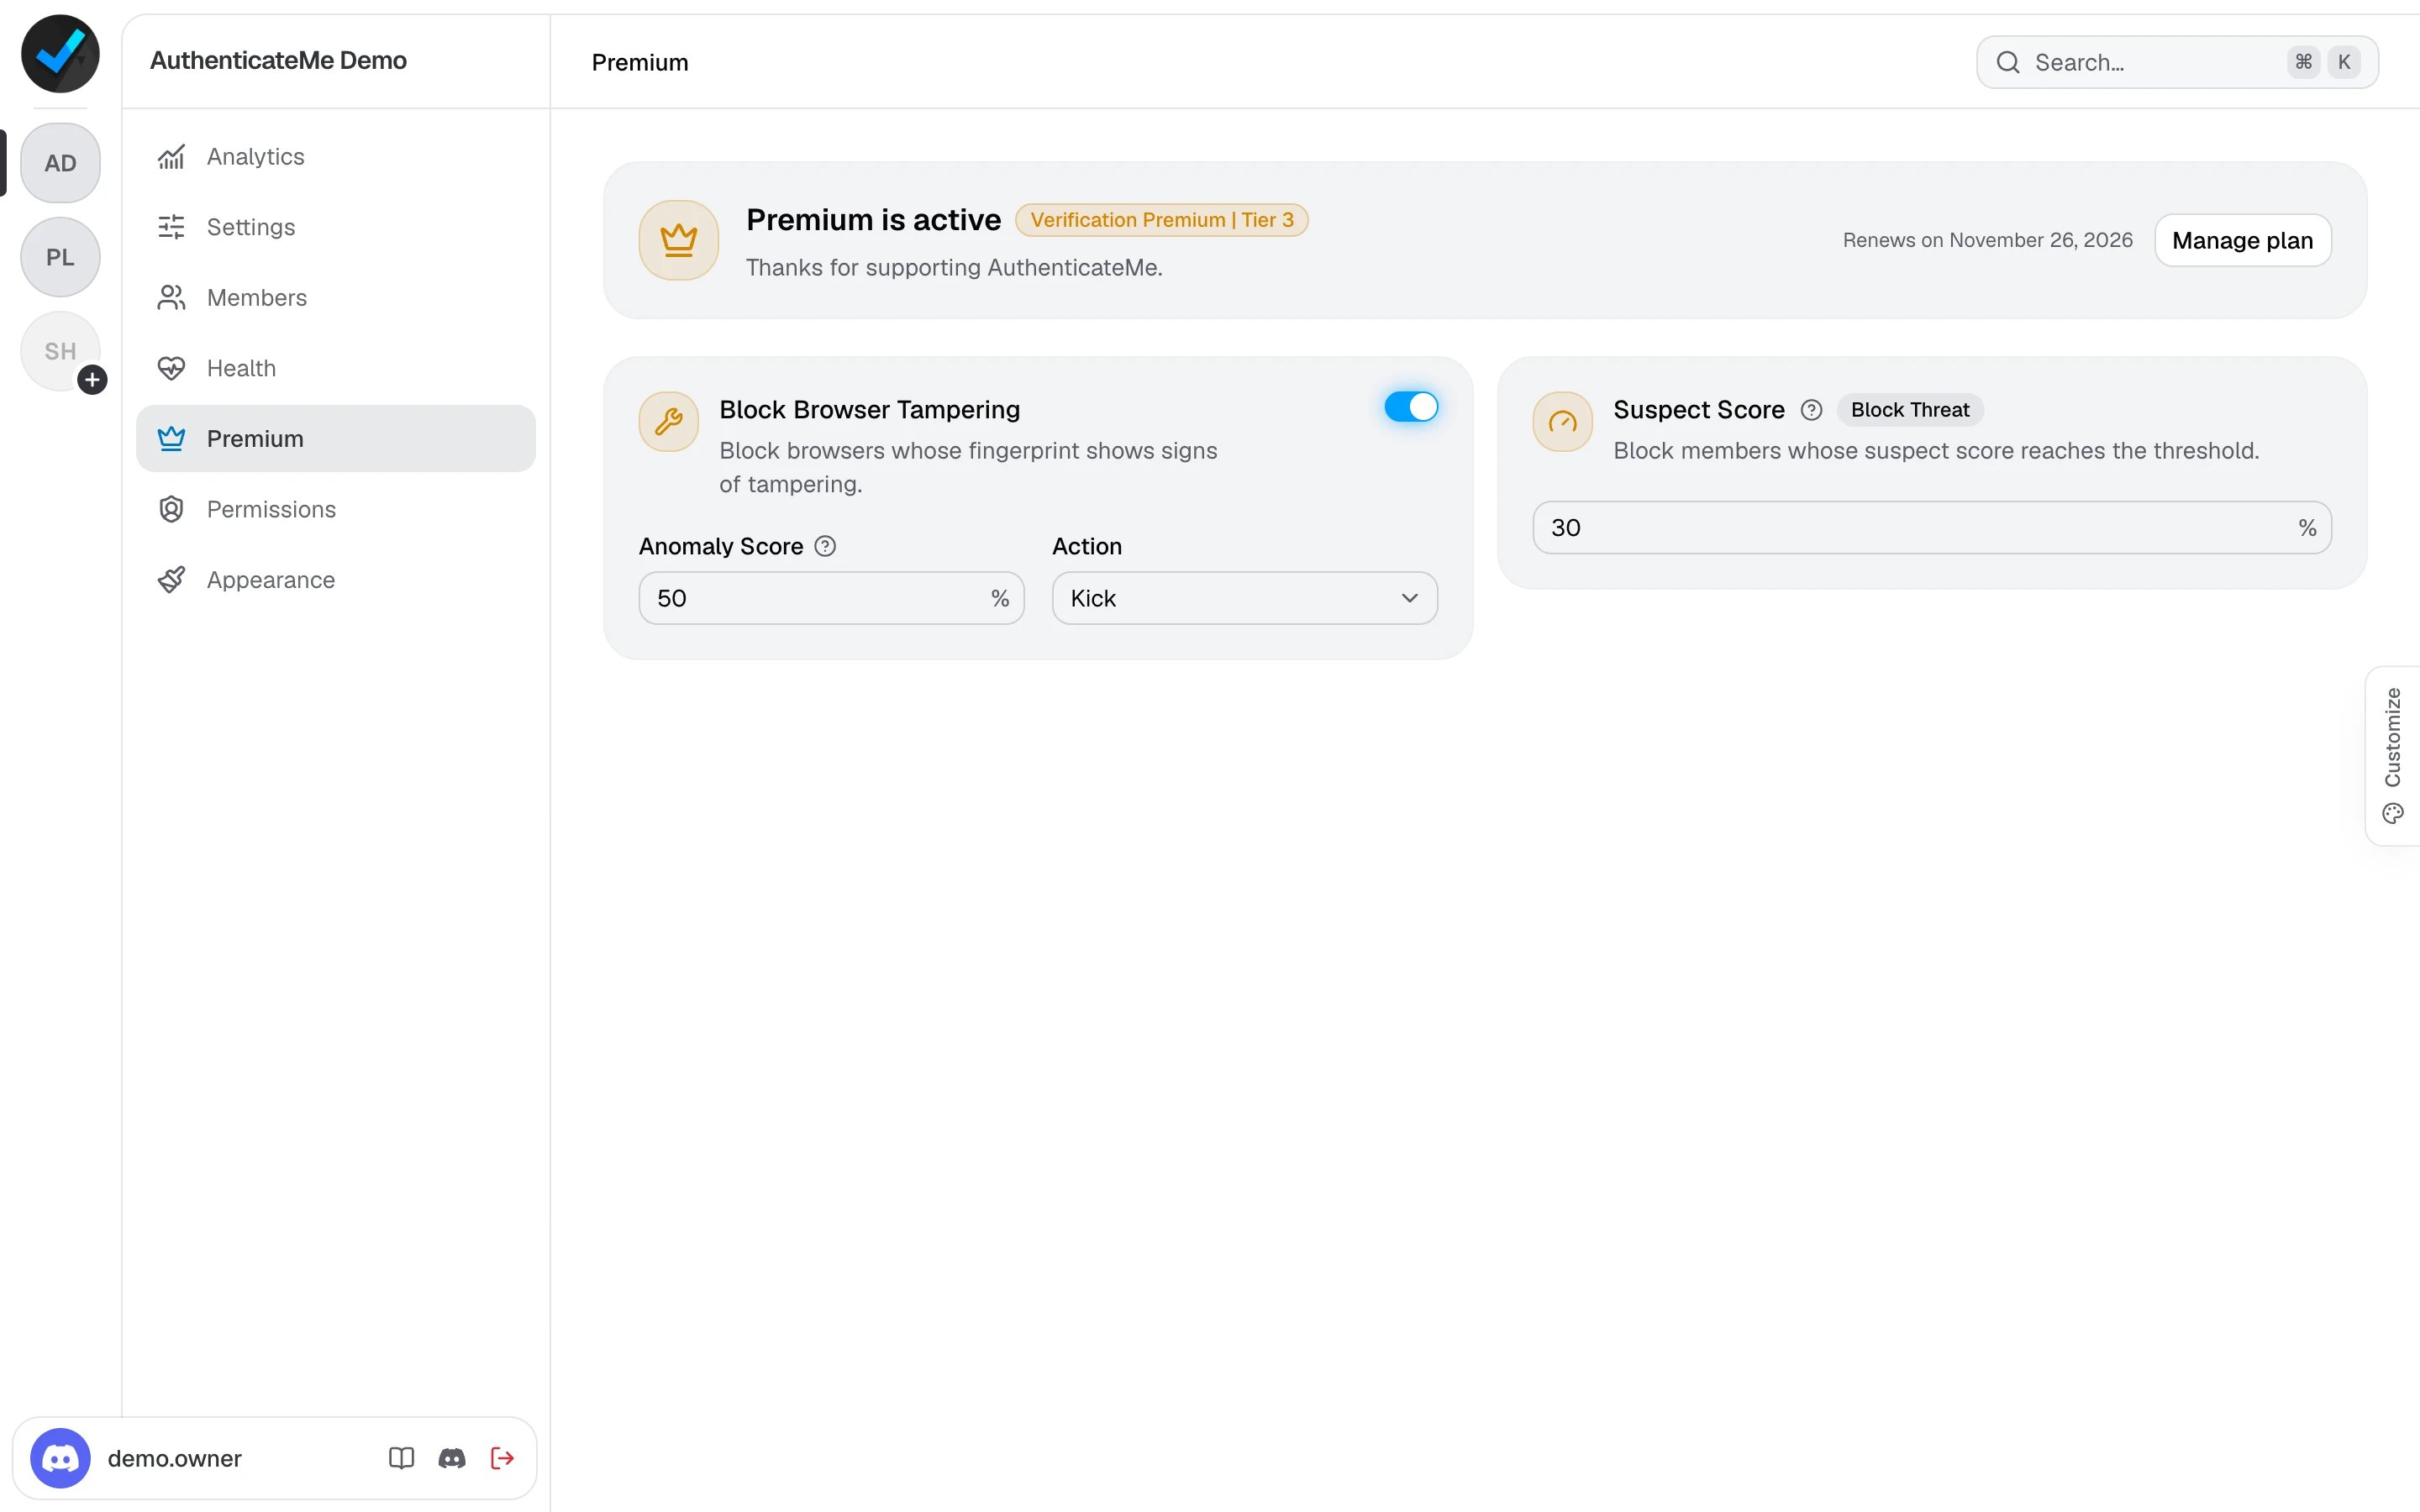Click the Premium is active heading
This screenshot has height=1512, width=2420.
coord(873,220)
